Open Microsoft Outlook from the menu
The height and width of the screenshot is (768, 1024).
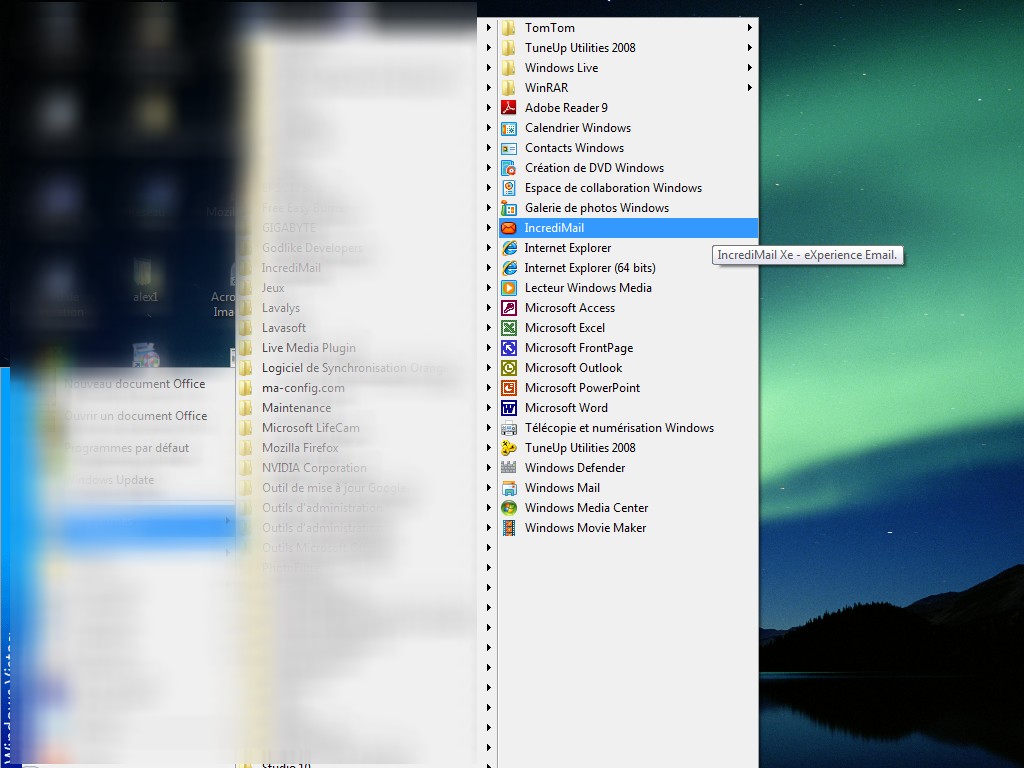click(573, 368)
